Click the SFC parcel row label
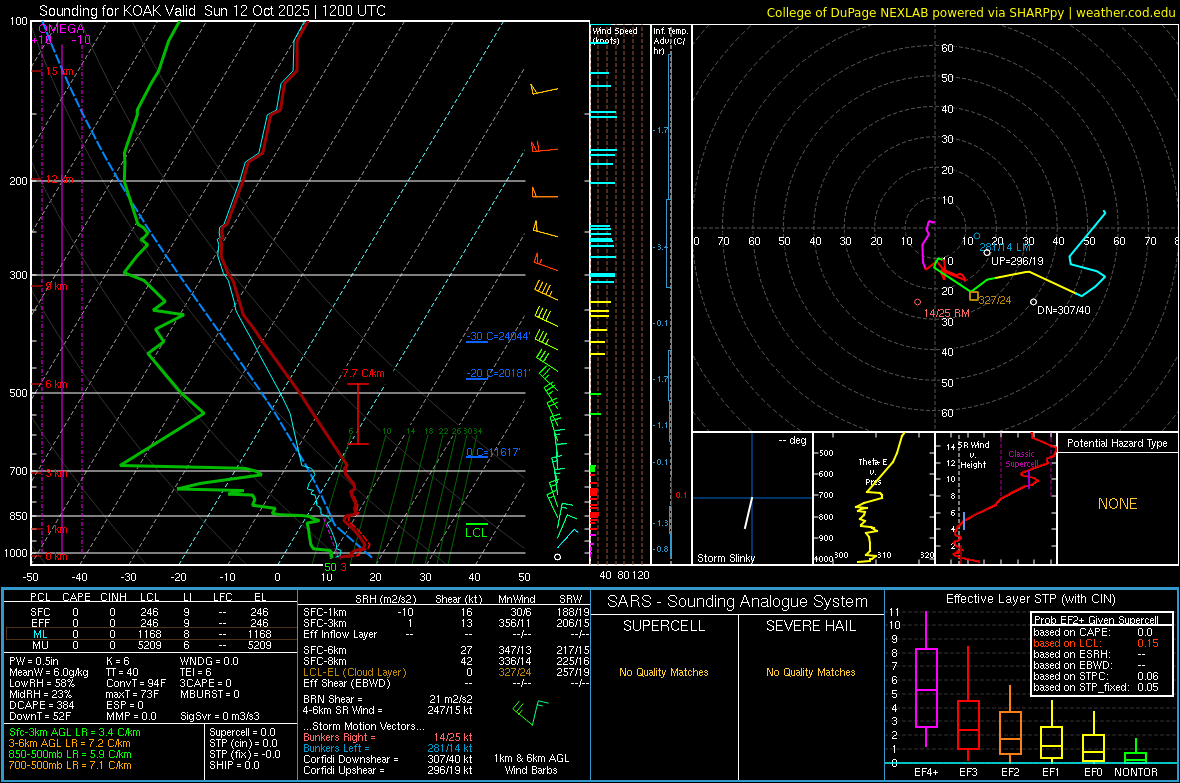 point(40,612)
